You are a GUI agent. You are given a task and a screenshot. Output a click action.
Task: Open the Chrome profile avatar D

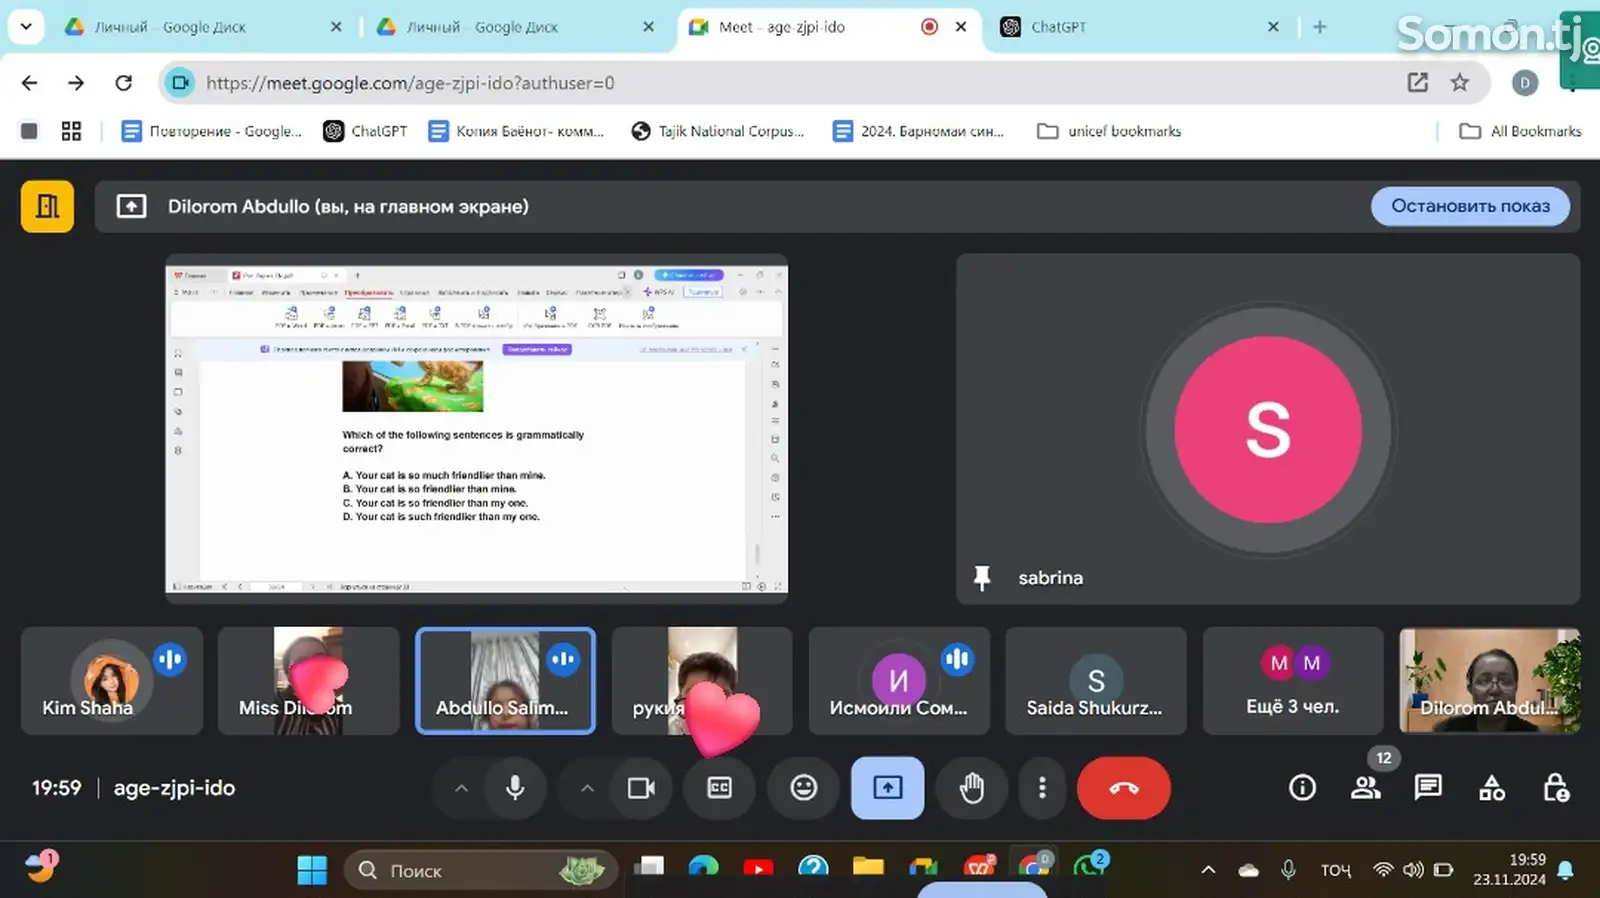click(1525, 83)
